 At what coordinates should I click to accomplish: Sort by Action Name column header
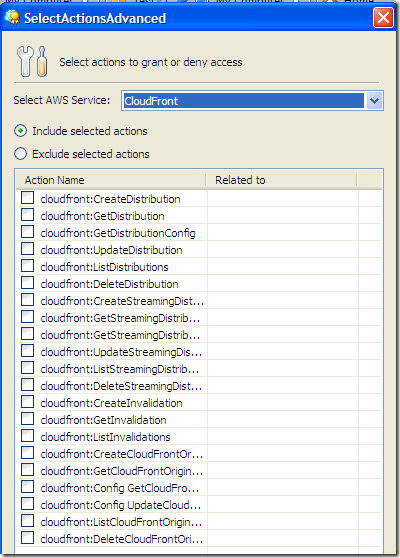pos(111,180)
